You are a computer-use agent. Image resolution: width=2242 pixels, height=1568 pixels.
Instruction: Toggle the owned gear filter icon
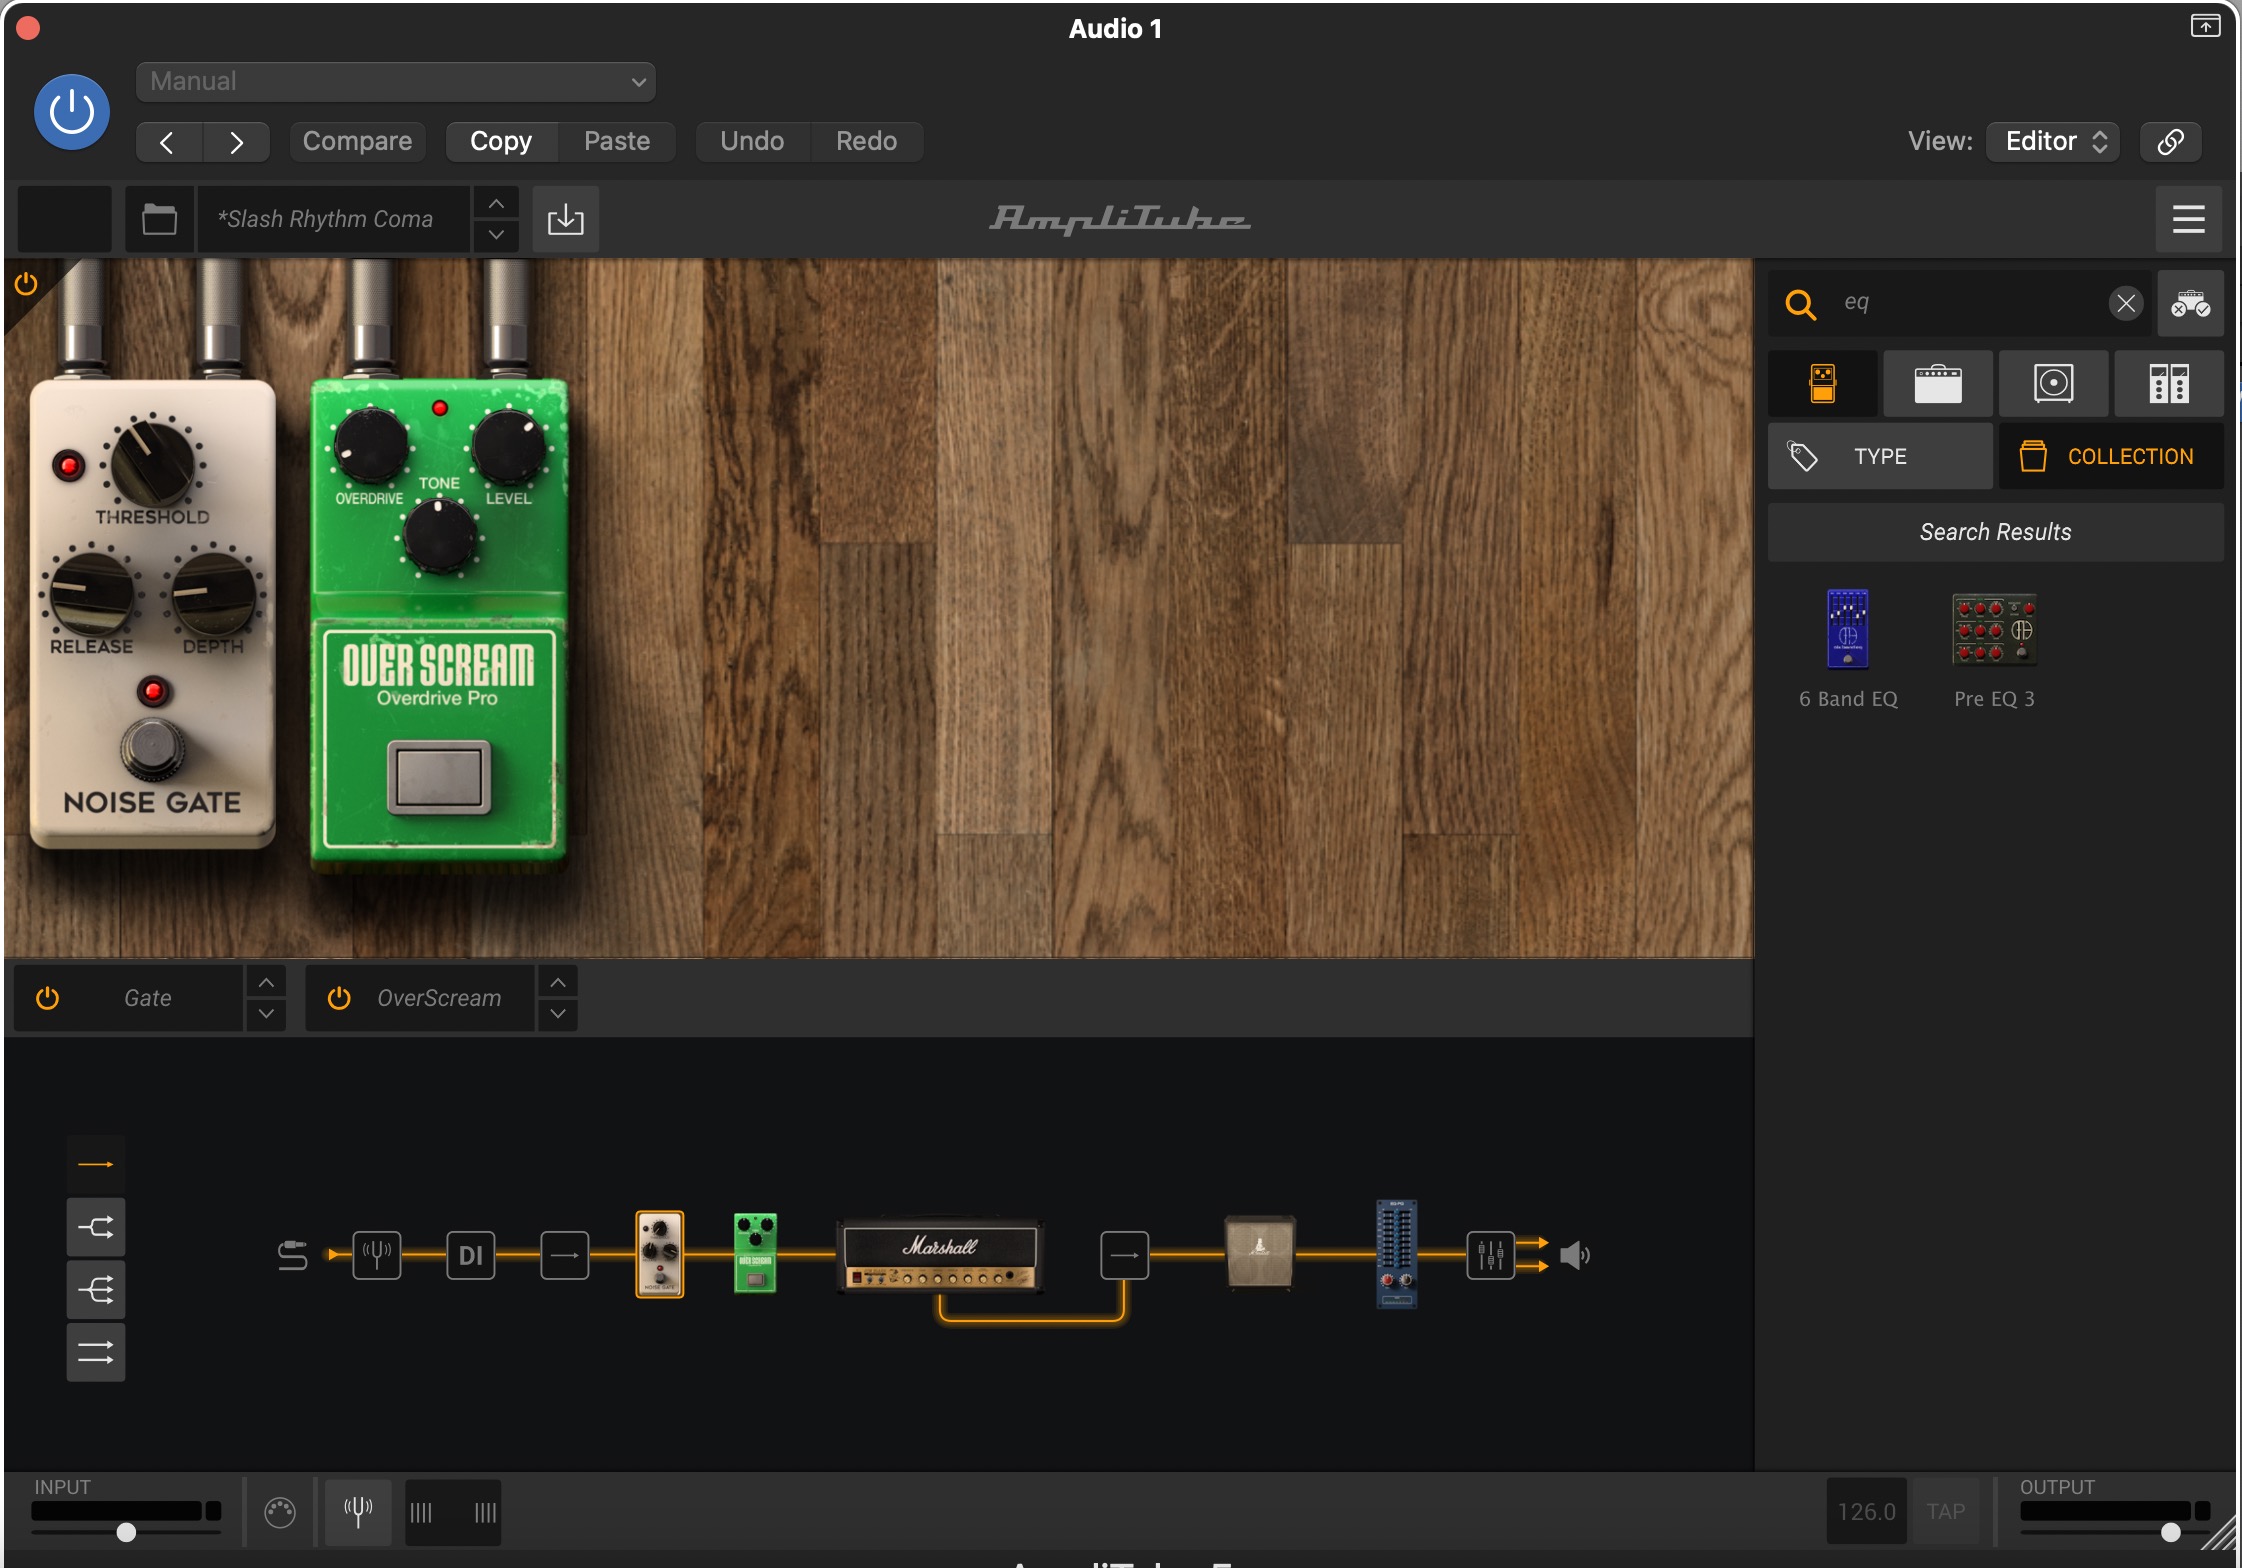(x=2190, y=303)
